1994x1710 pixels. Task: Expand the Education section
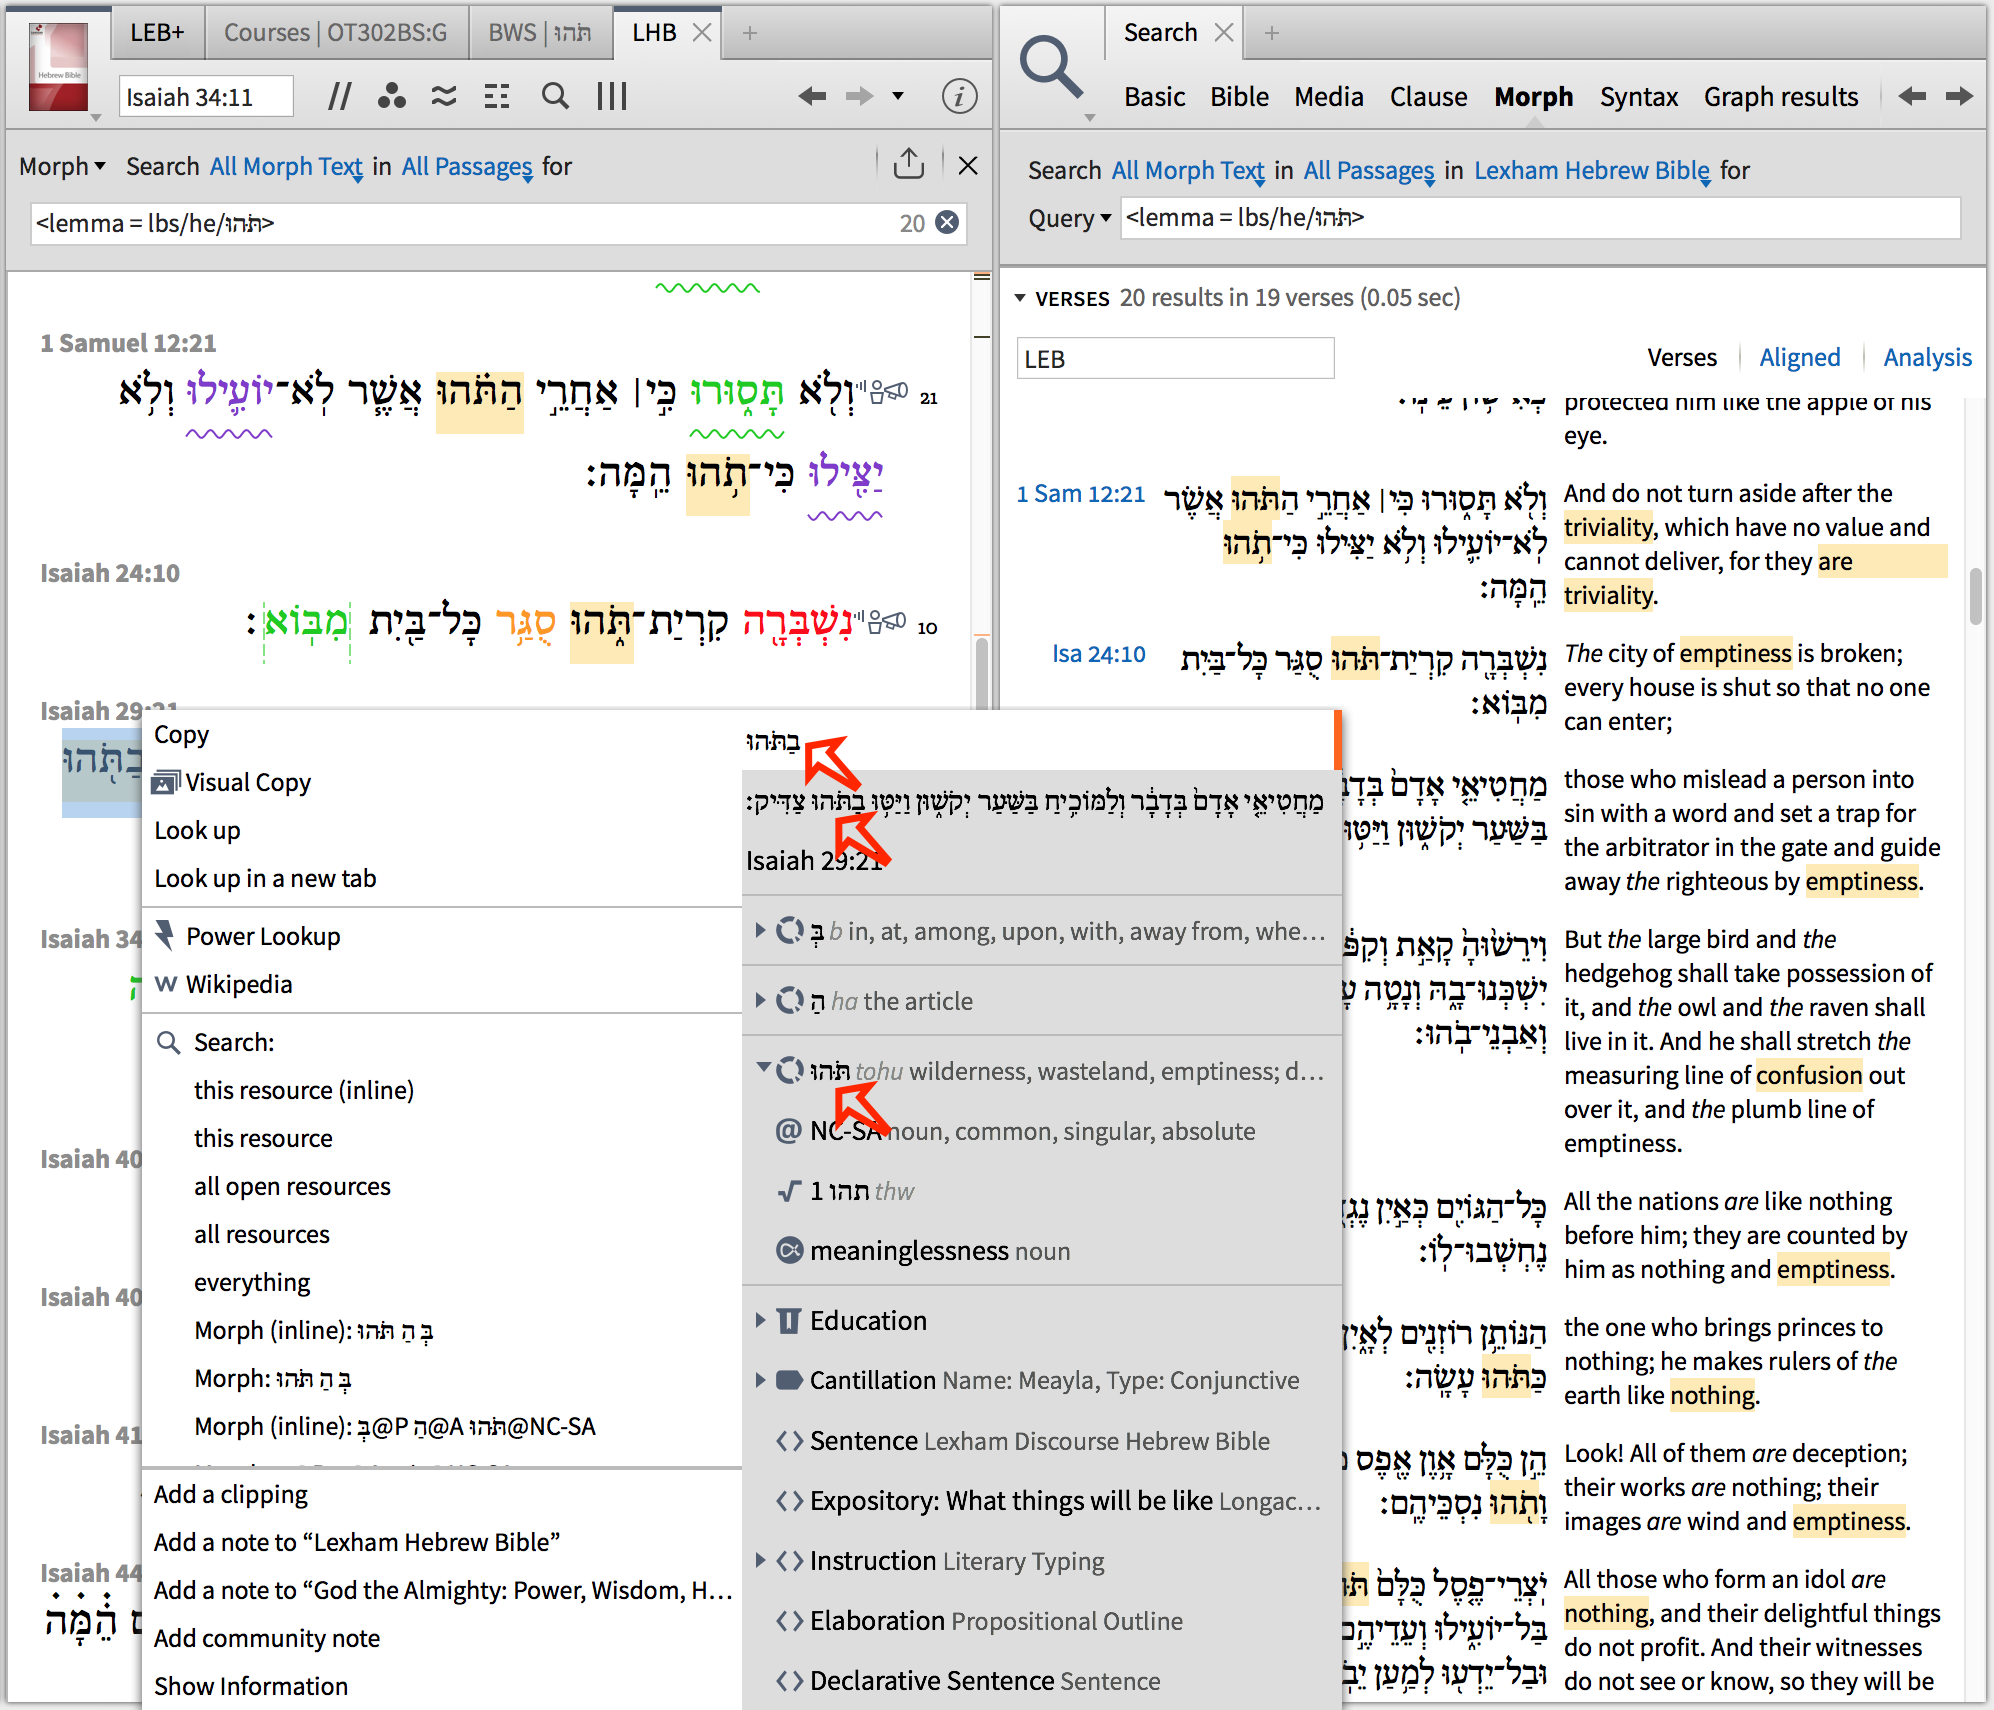(760, 1320)
